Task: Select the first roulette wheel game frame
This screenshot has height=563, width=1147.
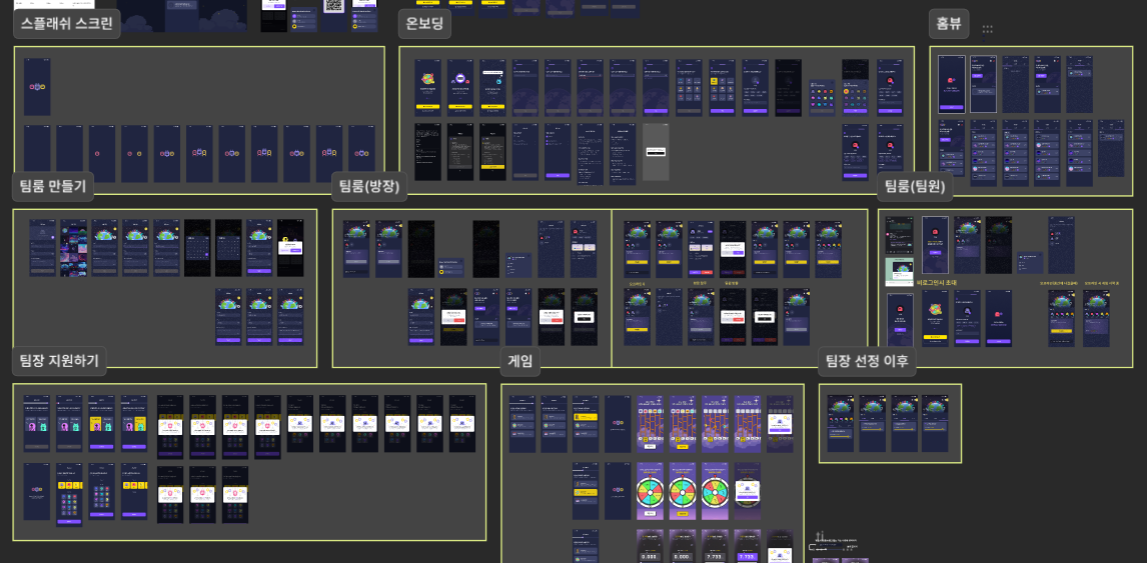Action: coord(650,491)
